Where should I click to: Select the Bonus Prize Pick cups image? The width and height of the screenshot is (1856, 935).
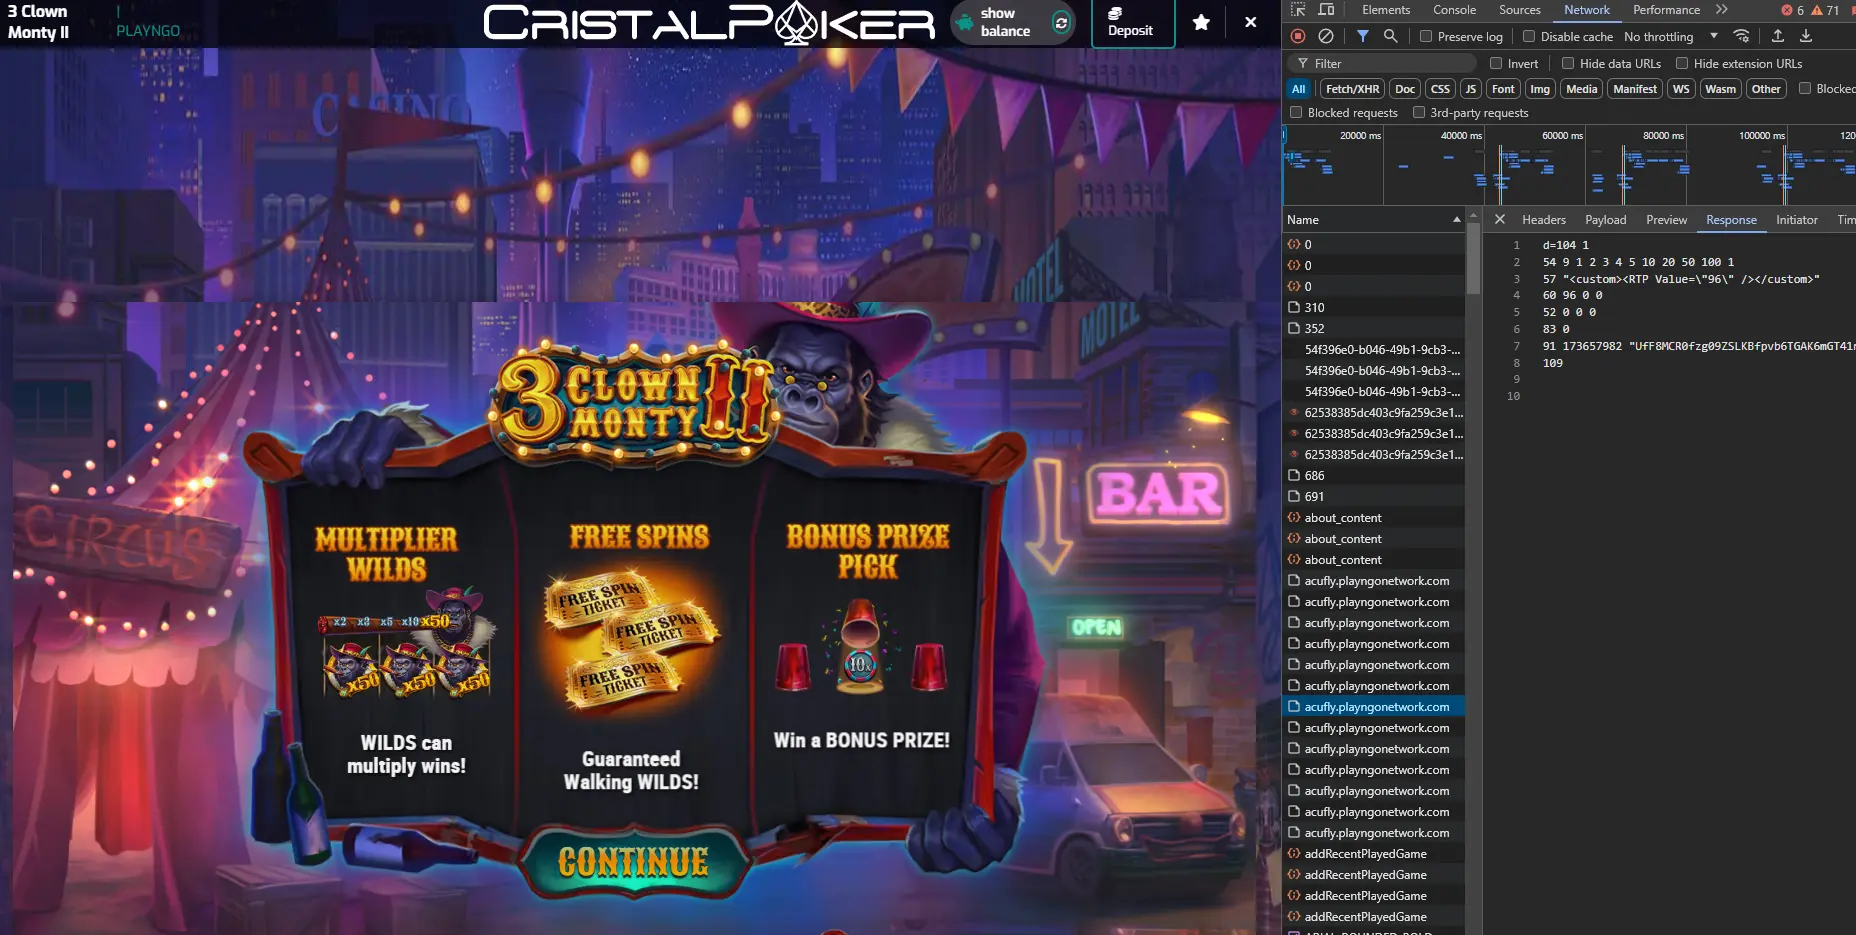(861, 647)
